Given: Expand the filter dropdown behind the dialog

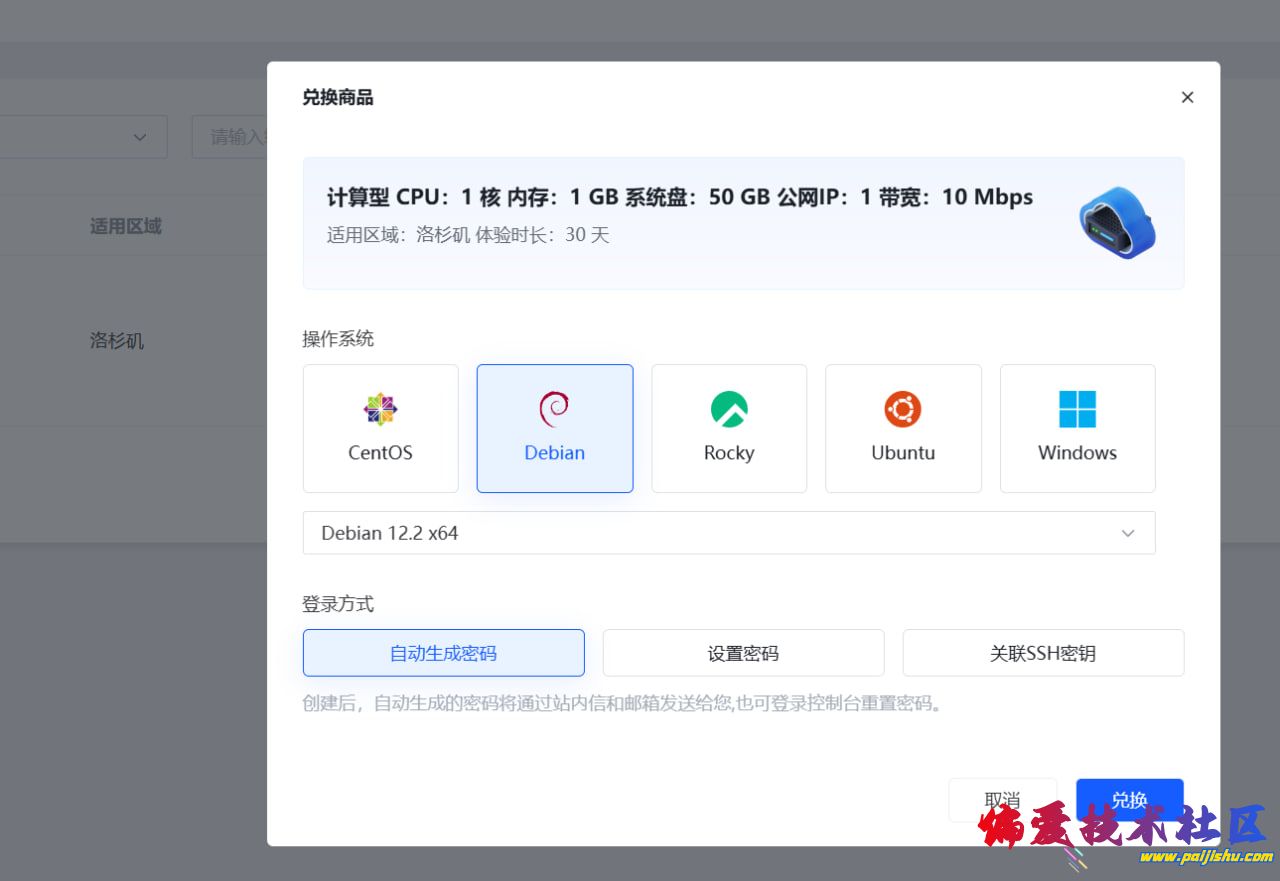Looking at the screenshot, I should pos(139,137).
